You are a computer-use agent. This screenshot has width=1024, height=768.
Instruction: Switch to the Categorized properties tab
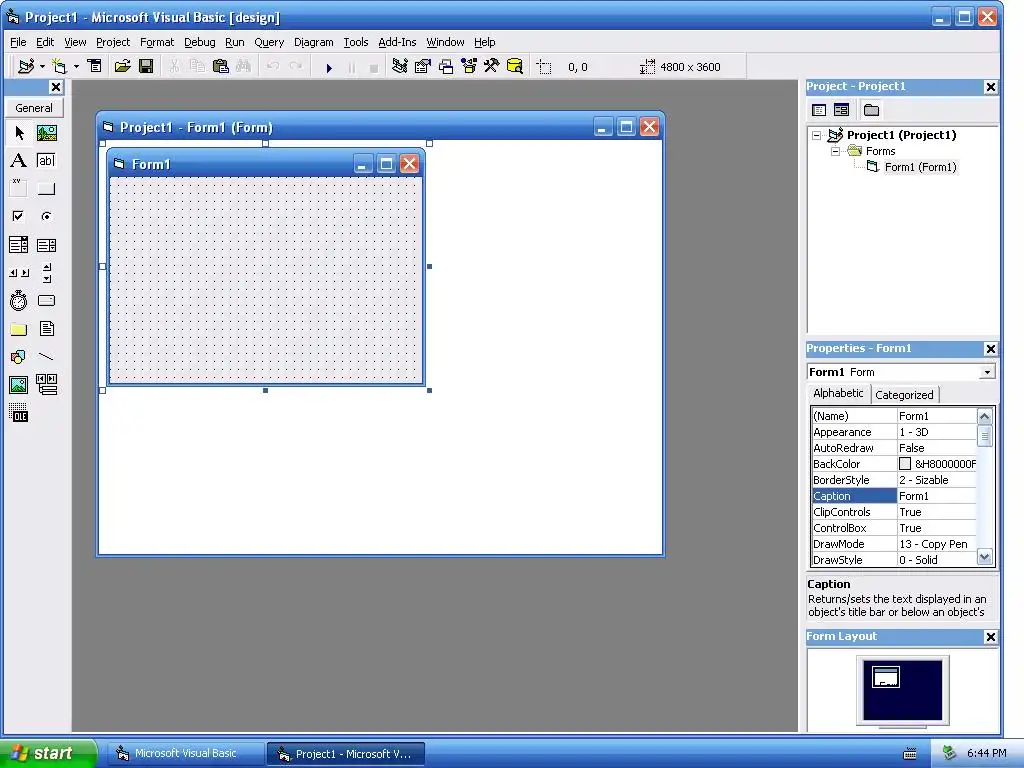click(904, 395)
